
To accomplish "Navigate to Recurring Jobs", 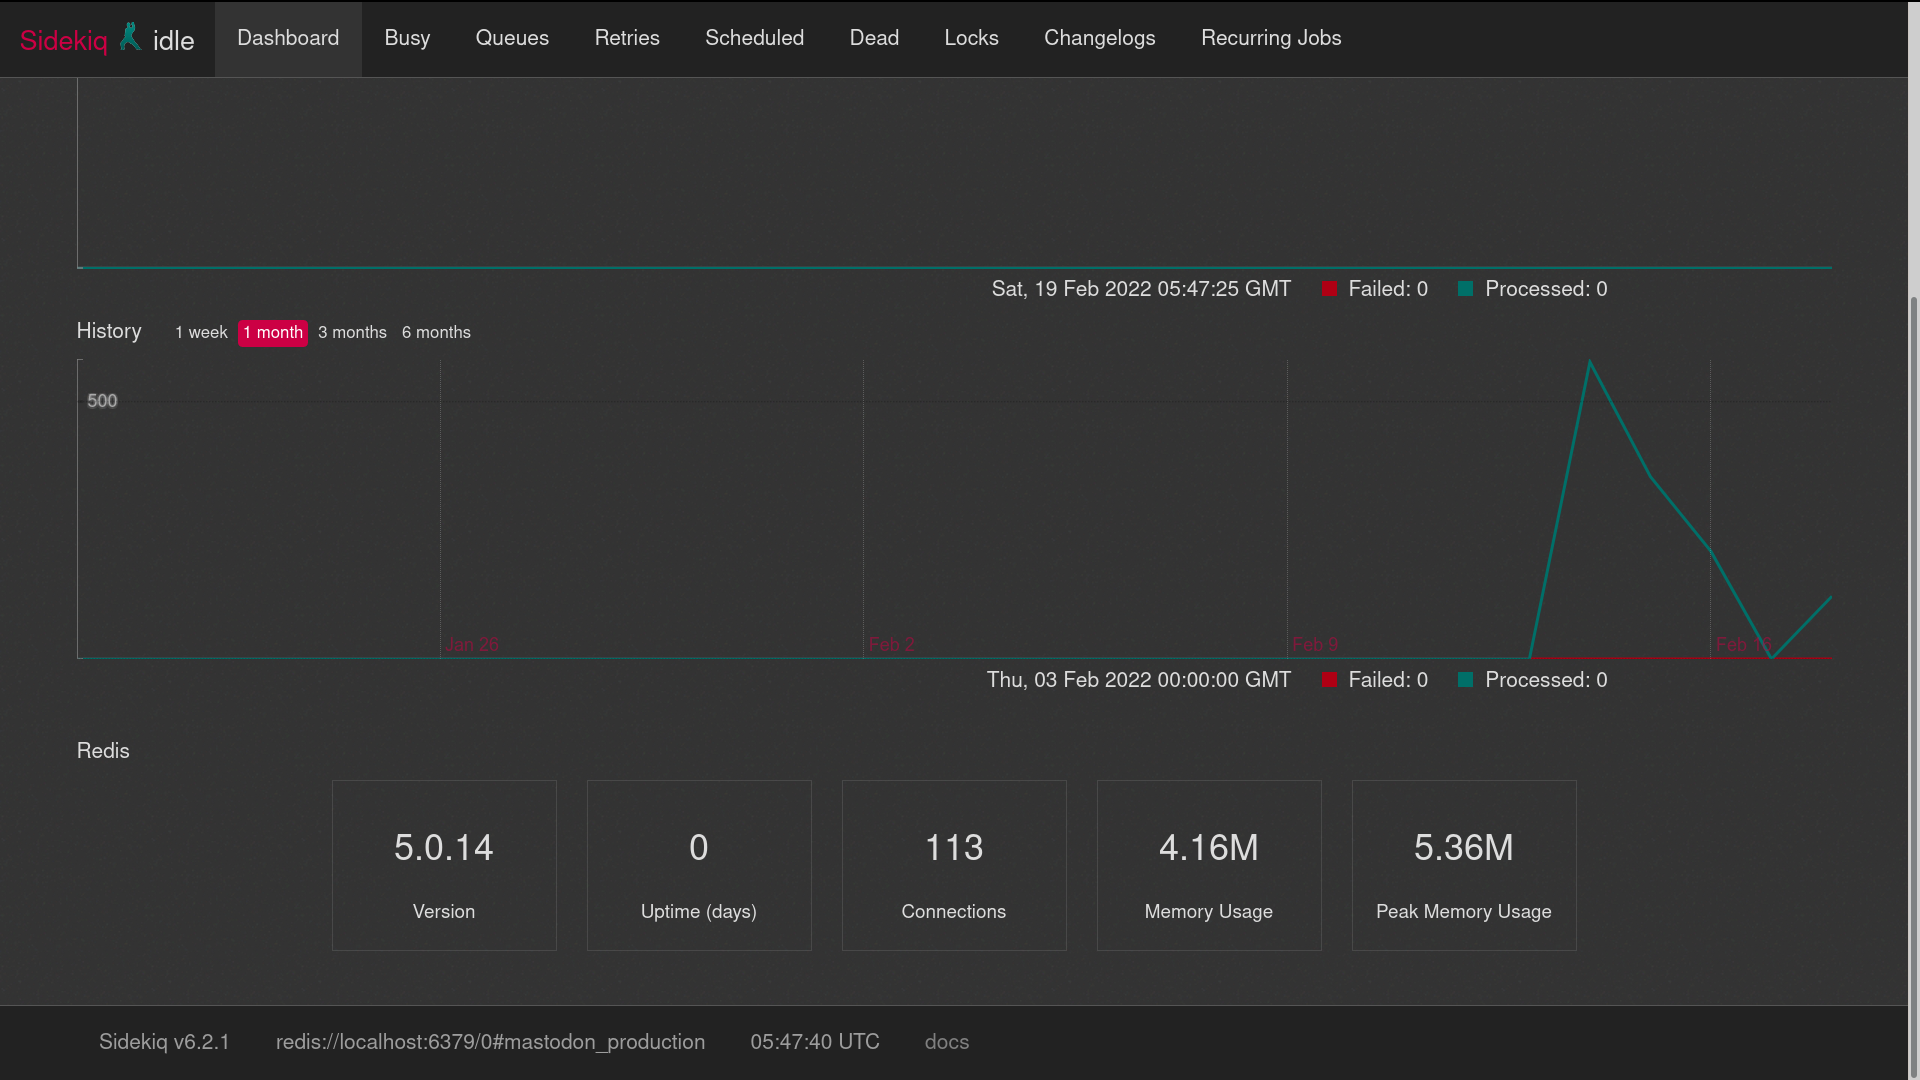I will [x=1271, y=38].
